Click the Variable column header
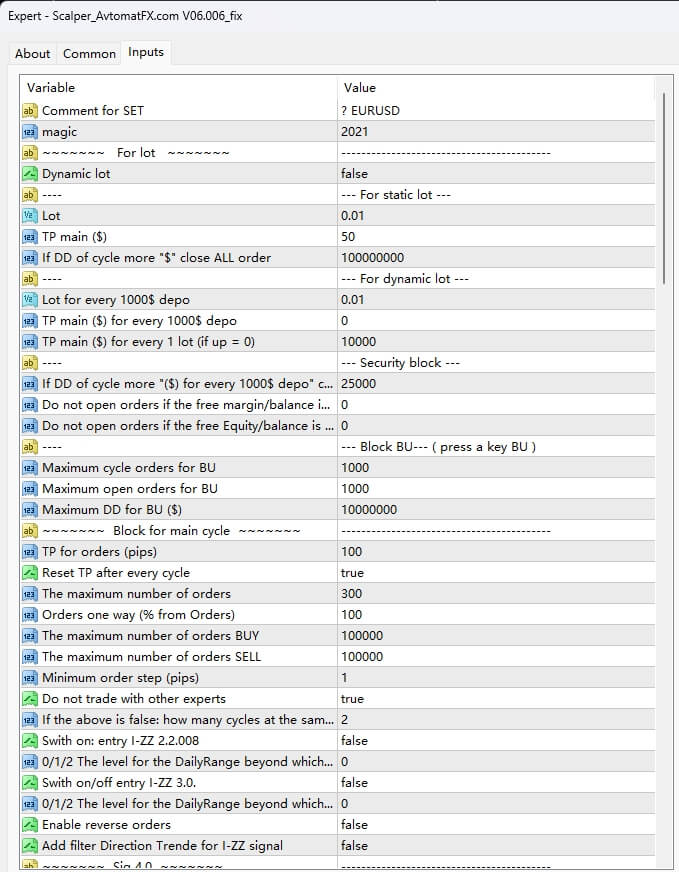 [x=179, y=88]
